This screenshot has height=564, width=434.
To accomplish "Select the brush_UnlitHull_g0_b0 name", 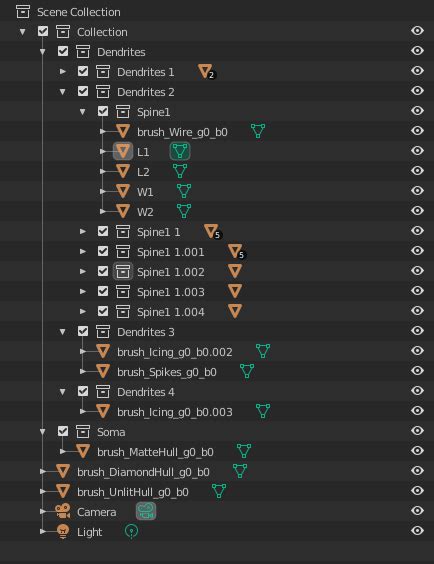I will pos(133,492).
